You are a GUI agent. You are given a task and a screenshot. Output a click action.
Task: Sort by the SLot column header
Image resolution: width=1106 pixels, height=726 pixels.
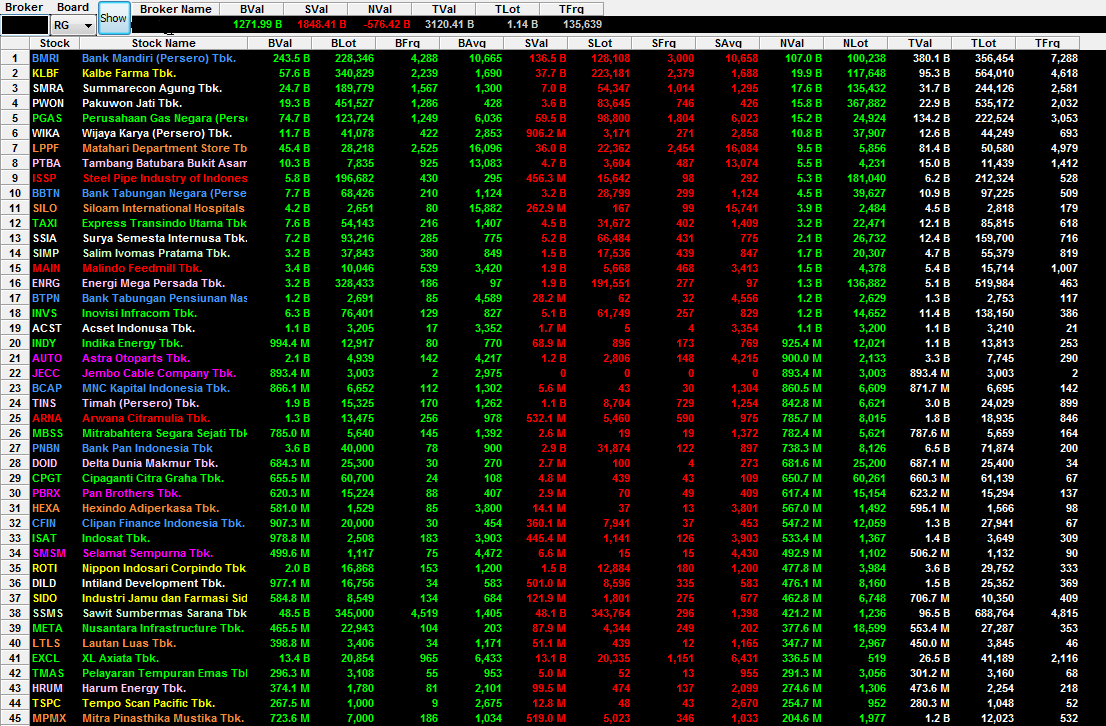[x=600, y=44]
